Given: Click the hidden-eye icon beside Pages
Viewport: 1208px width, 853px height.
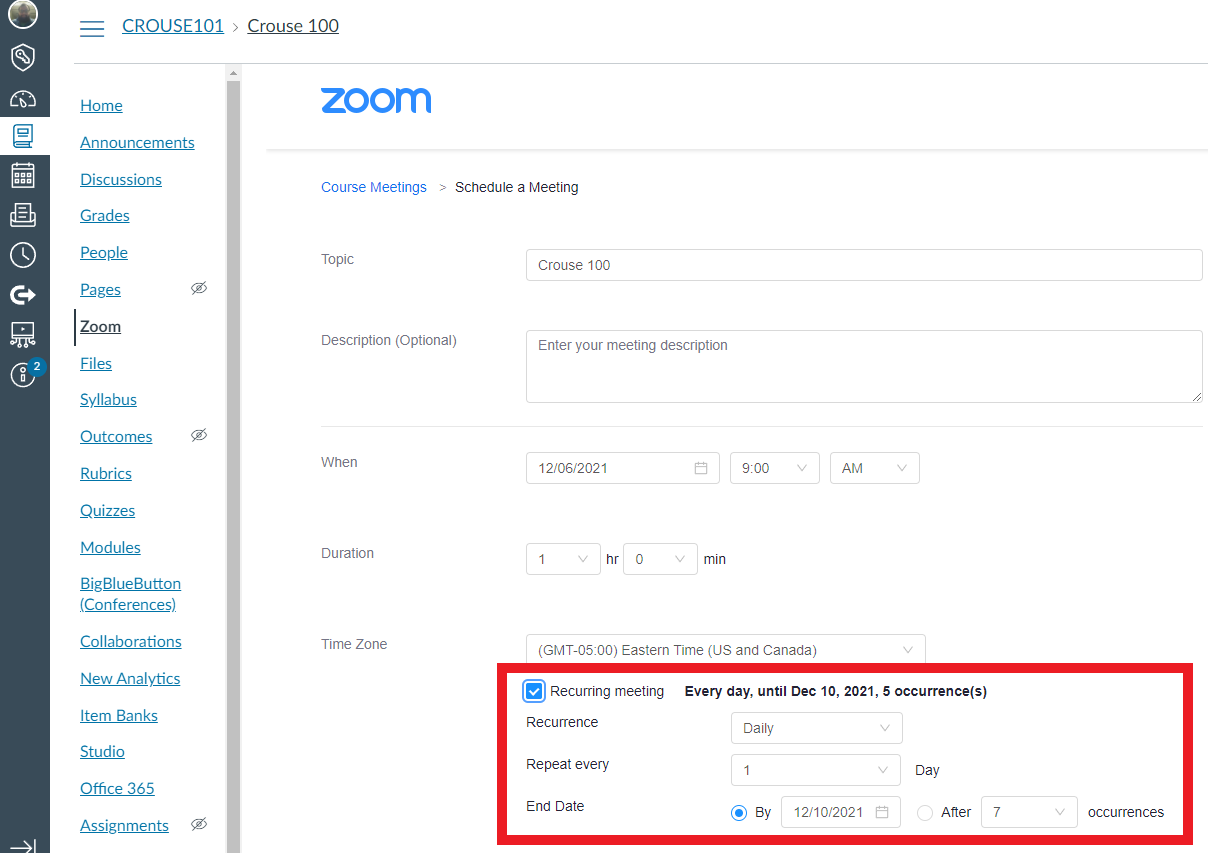Looking at the screenshot, I should click(x=199, y=288).
